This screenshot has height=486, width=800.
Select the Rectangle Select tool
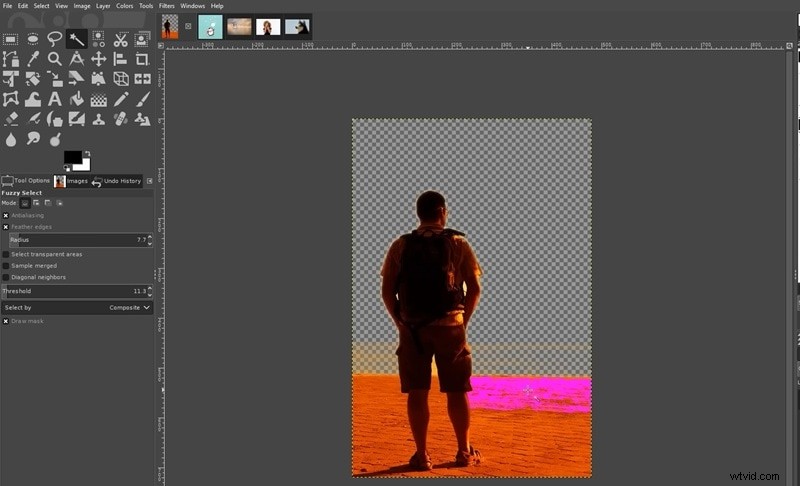(11, 39)
